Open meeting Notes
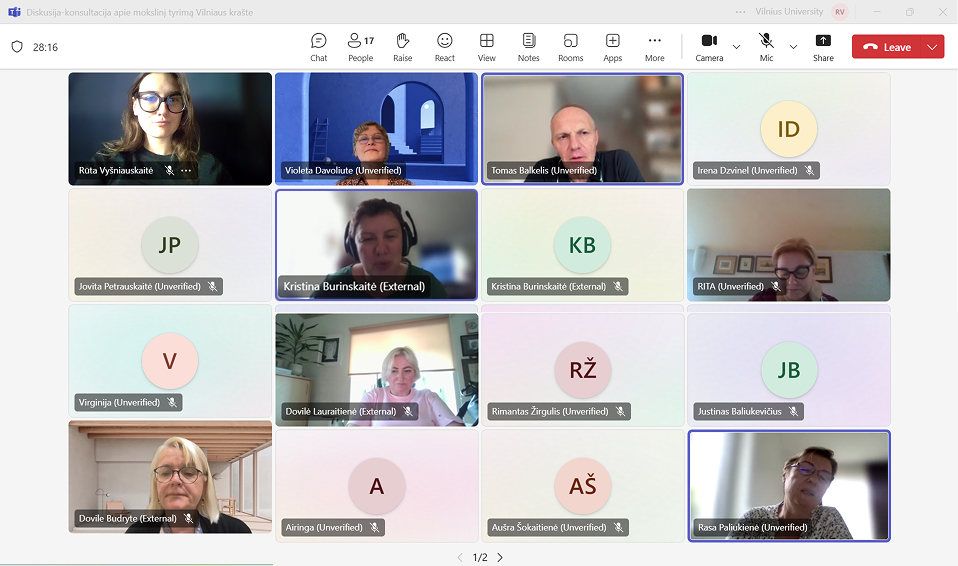Image resolution: width=958 pixels, height=566 pixels. [x=528, y=47]
